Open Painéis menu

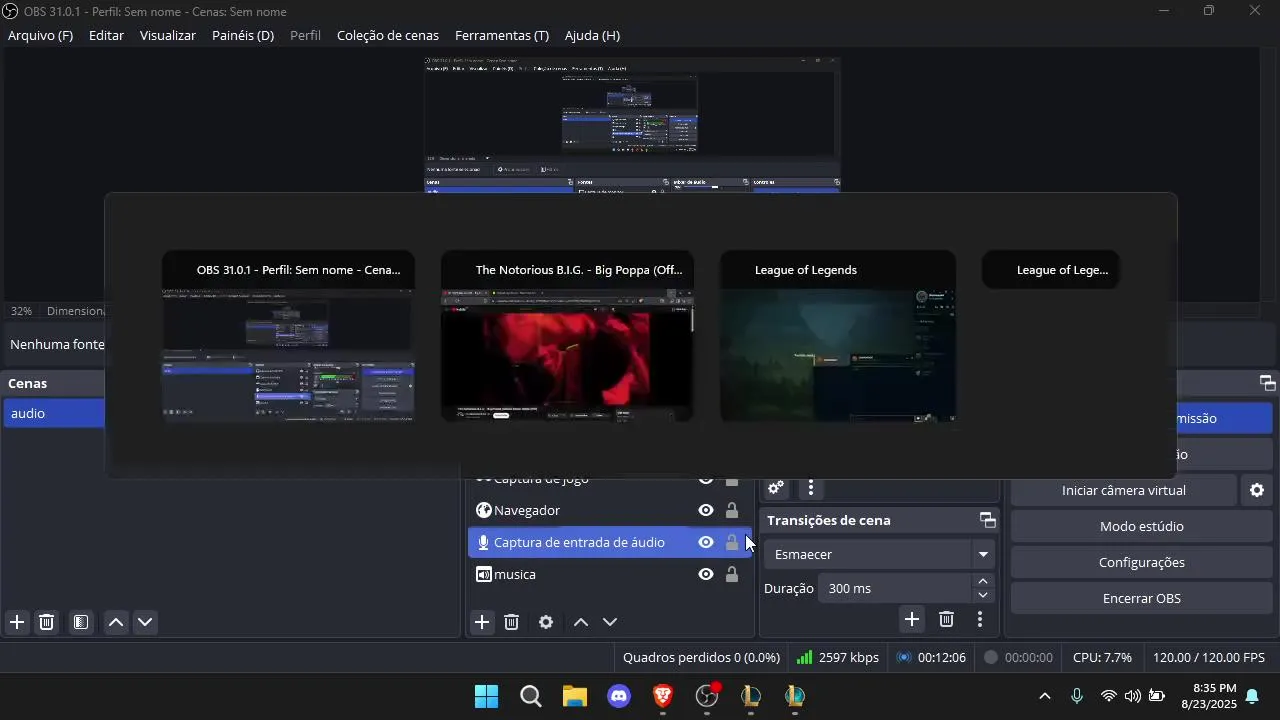coord(243,35)
